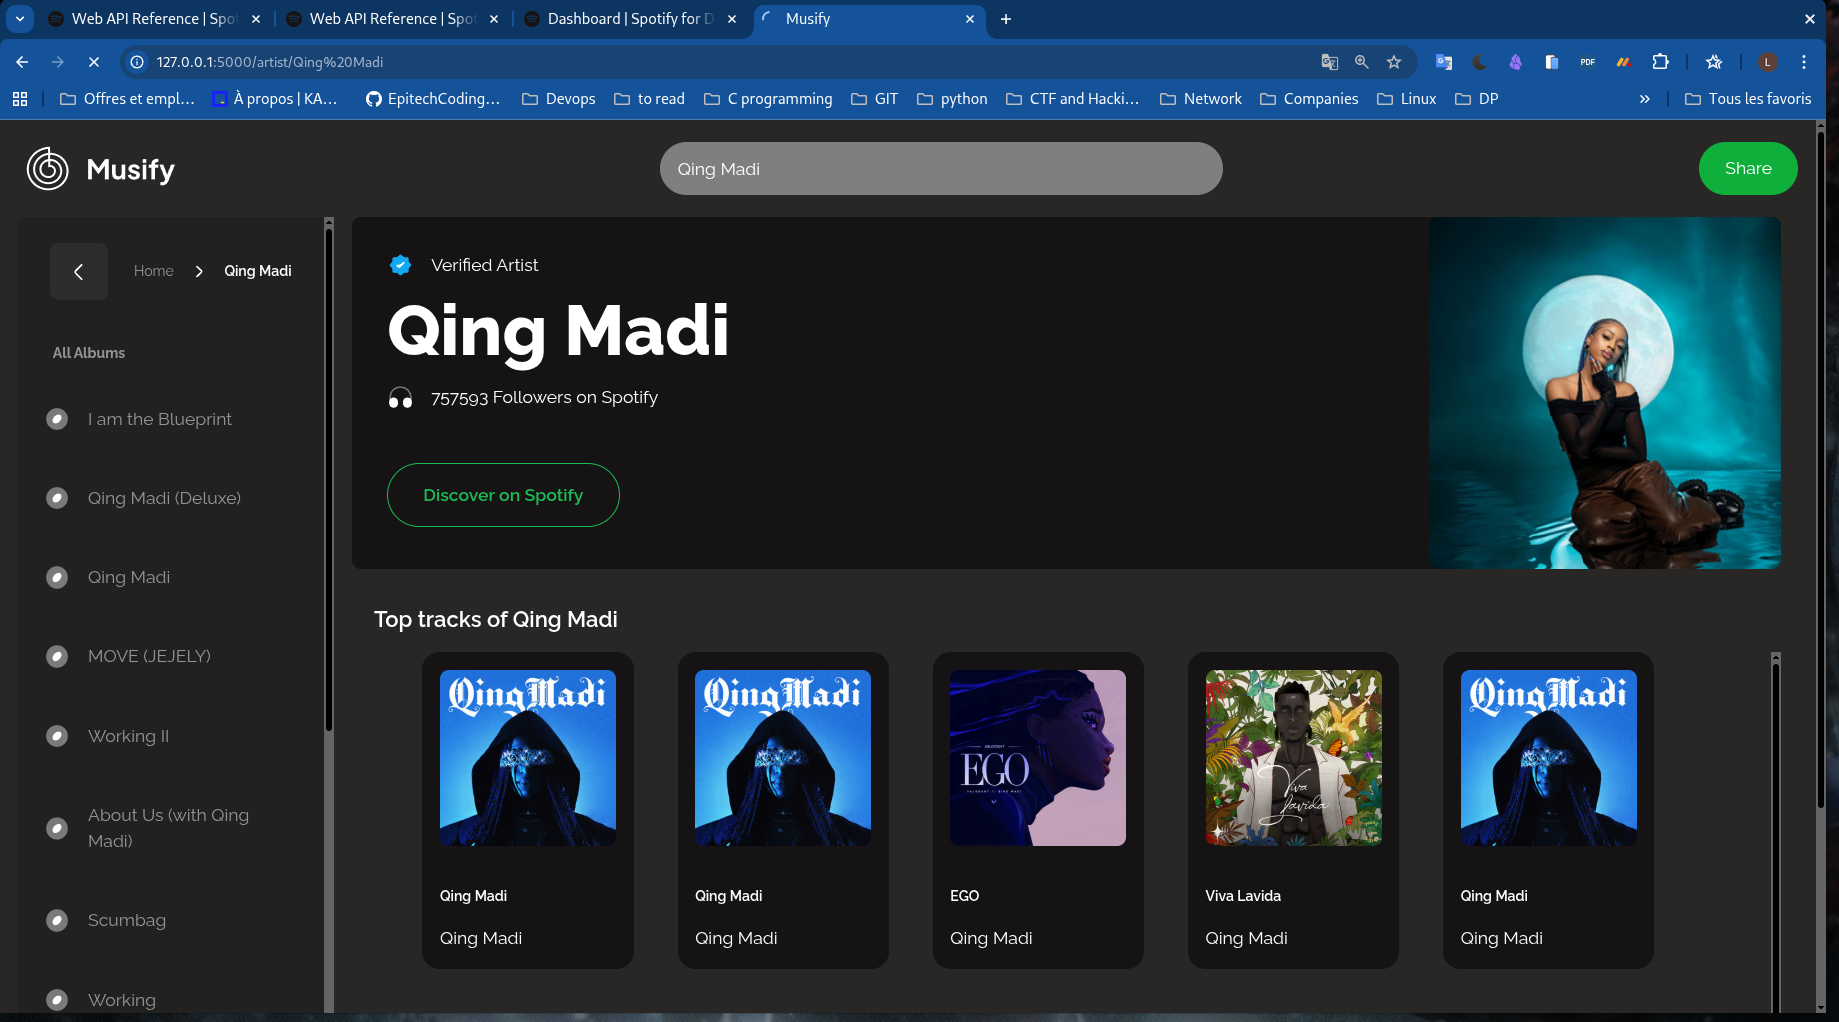Click the browser address bar URL
This screenshot has height=1022, width=1839.
click(x=270, y=62)
